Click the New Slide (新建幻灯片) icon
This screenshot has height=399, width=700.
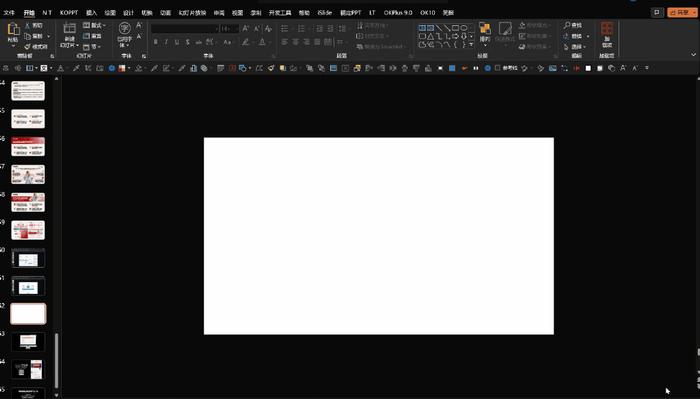(x=69, y=29)
